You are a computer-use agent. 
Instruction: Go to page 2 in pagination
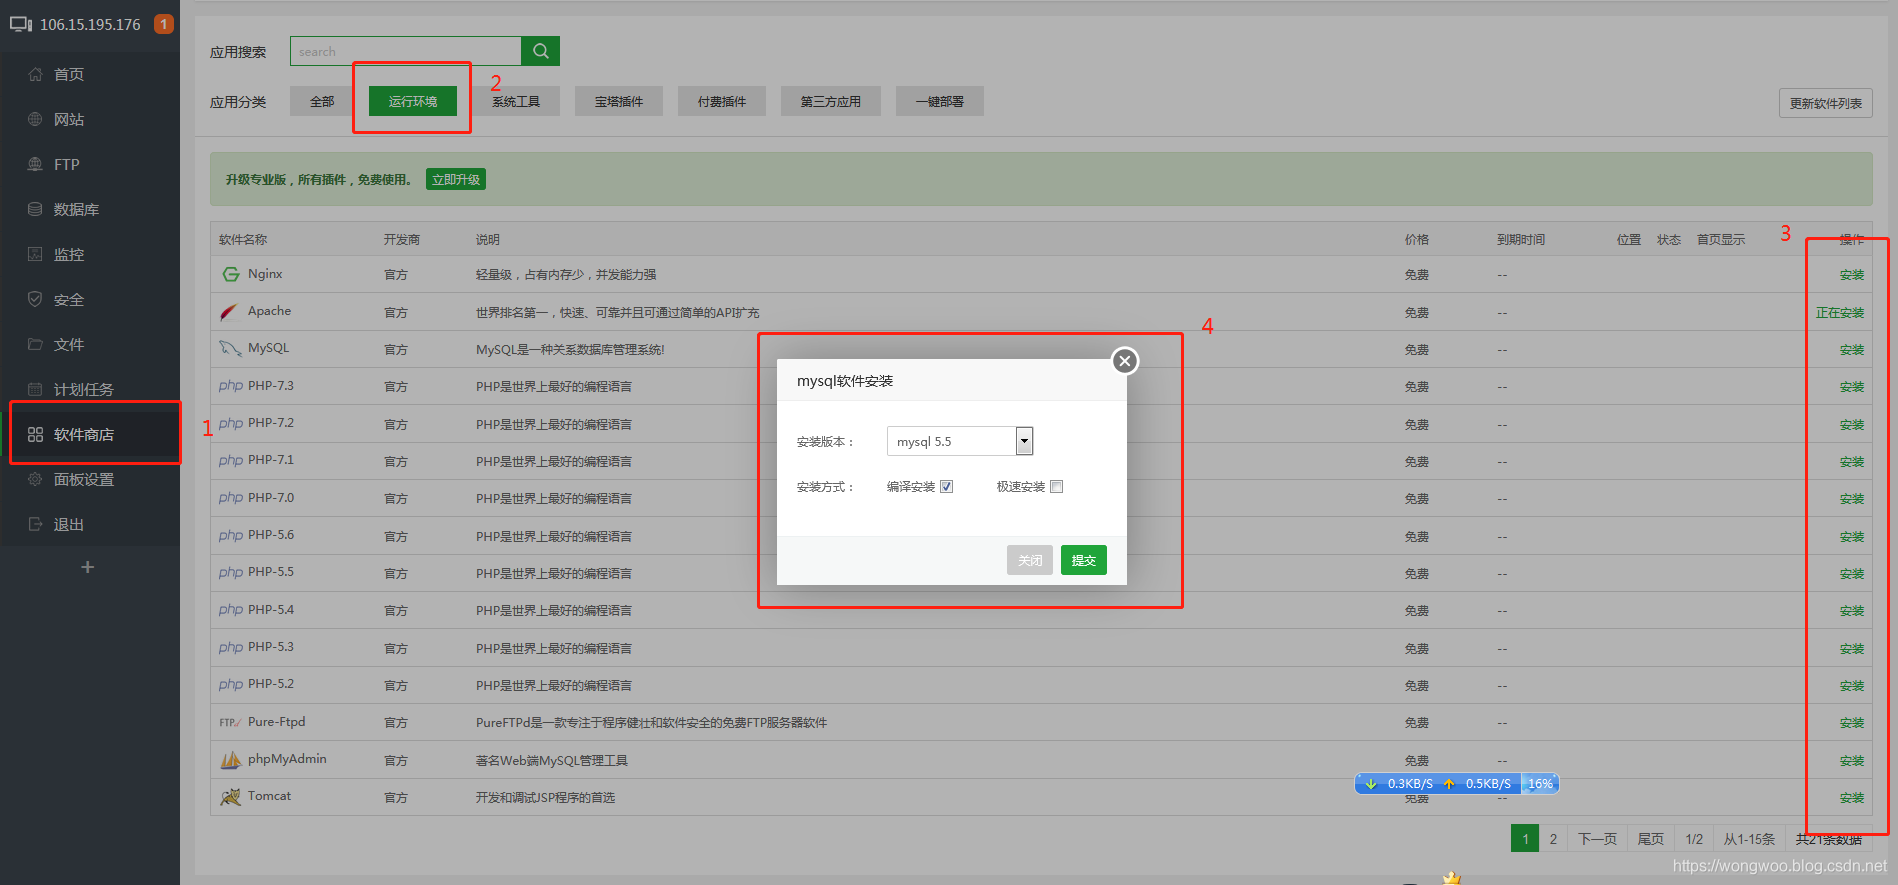(1553, 839)
